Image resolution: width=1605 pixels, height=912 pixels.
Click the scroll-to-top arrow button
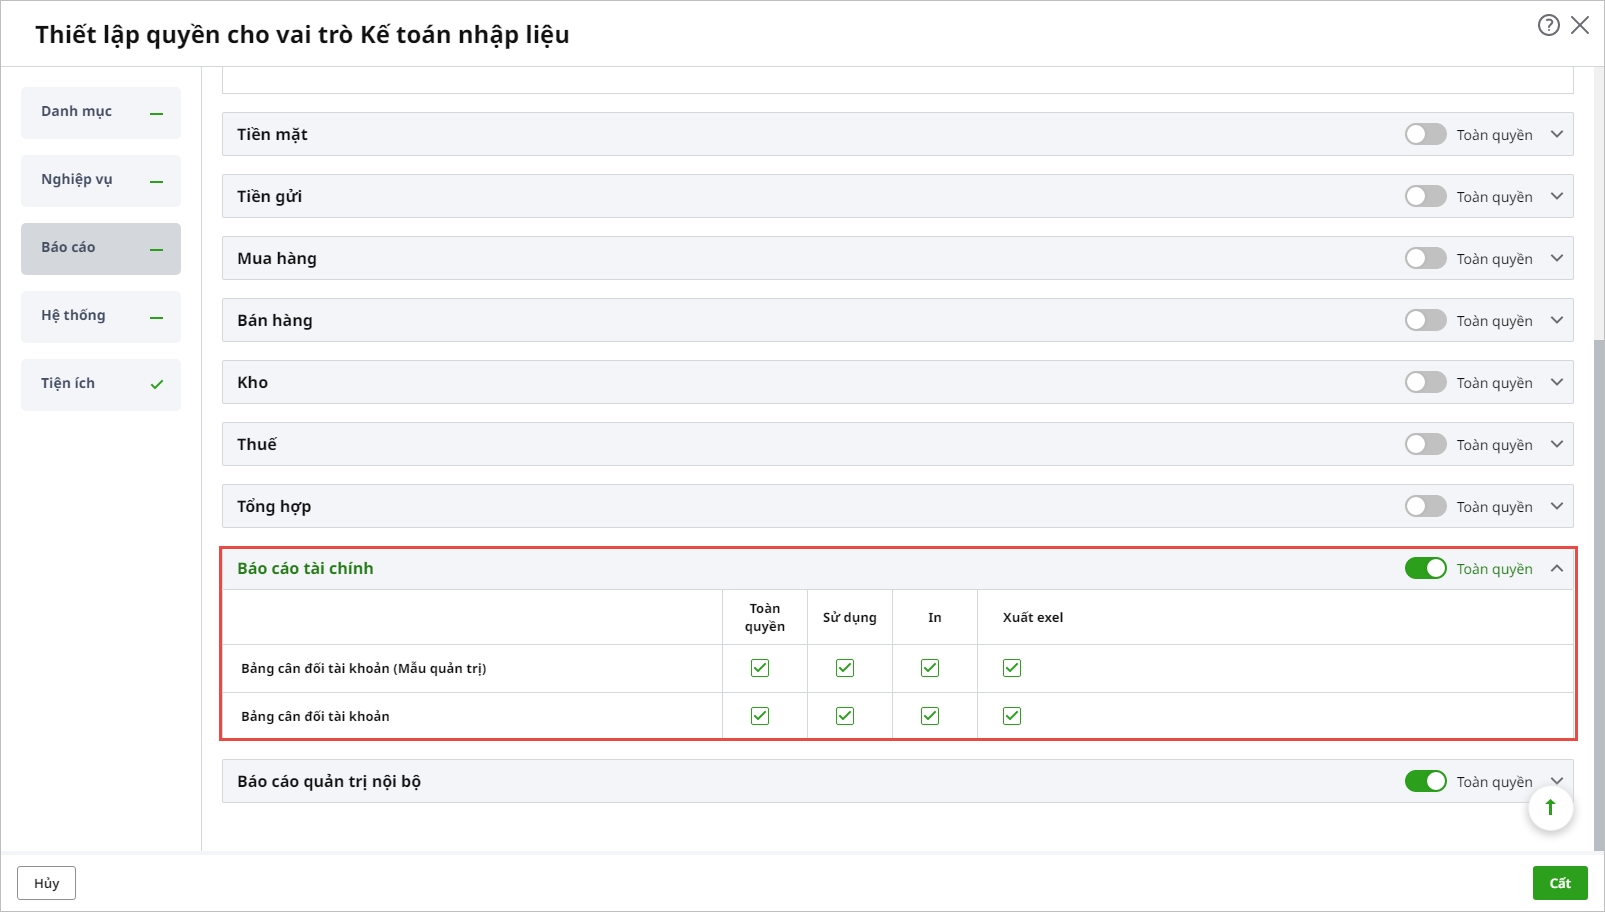tap(1550, 808)
